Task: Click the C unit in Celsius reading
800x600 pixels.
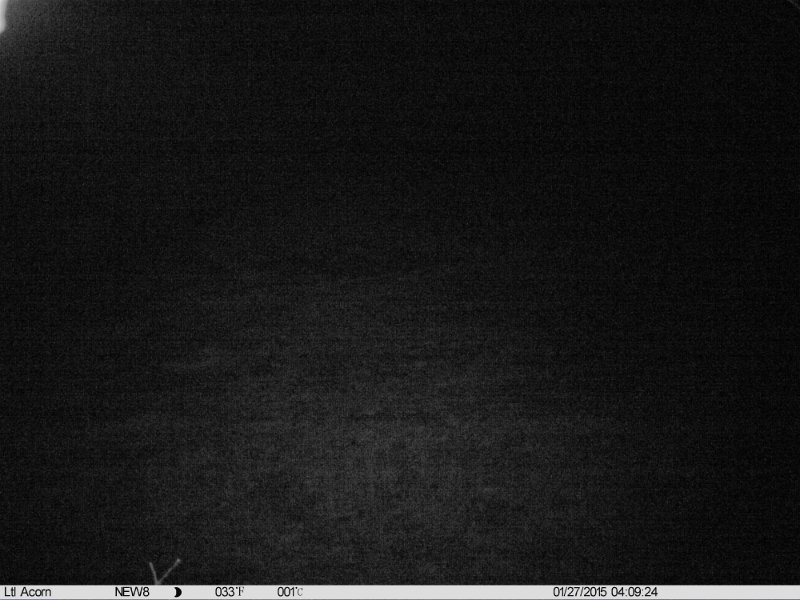Action: coord(300,592)
